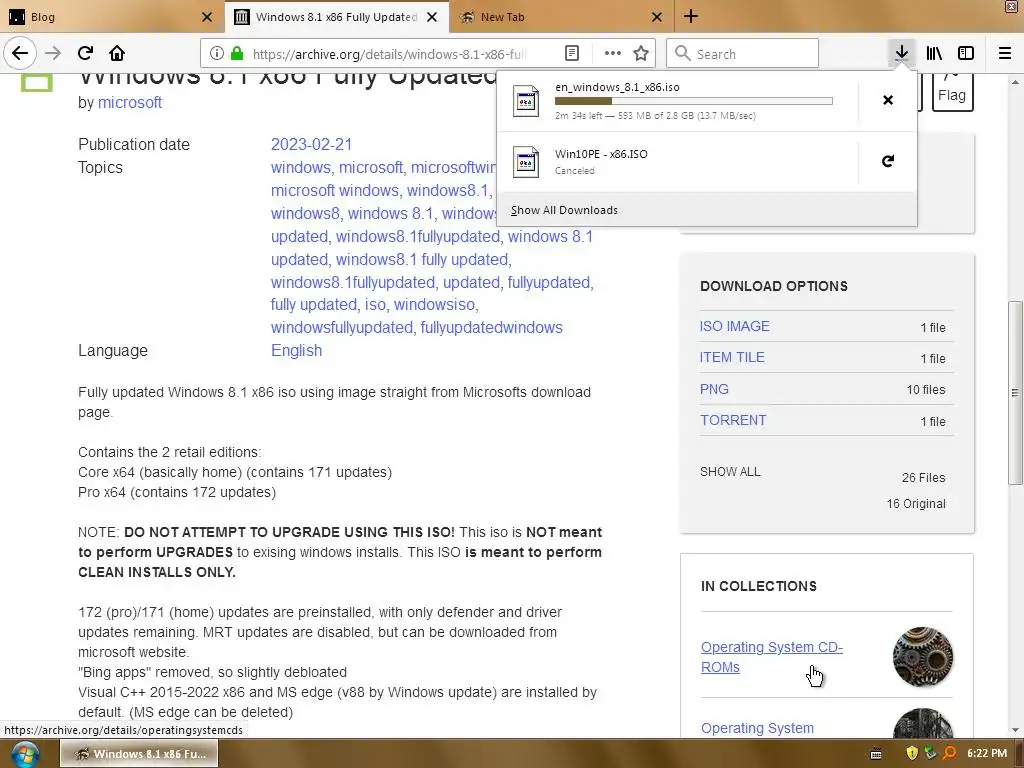This screenshot has width=1024, height=768.
Task: Toggle the downloads panel arrow button
Action: coord(901,53)
